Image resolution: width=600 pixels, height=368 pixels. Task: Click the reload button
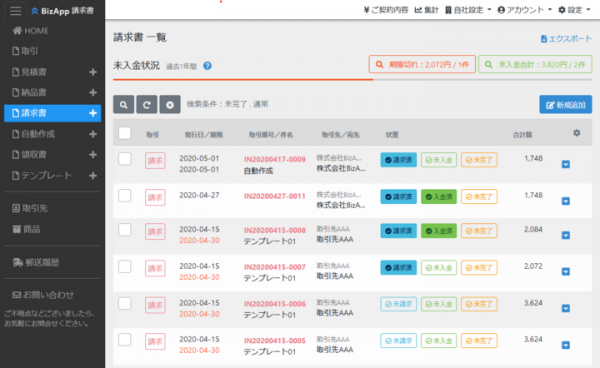pos(147,104)
